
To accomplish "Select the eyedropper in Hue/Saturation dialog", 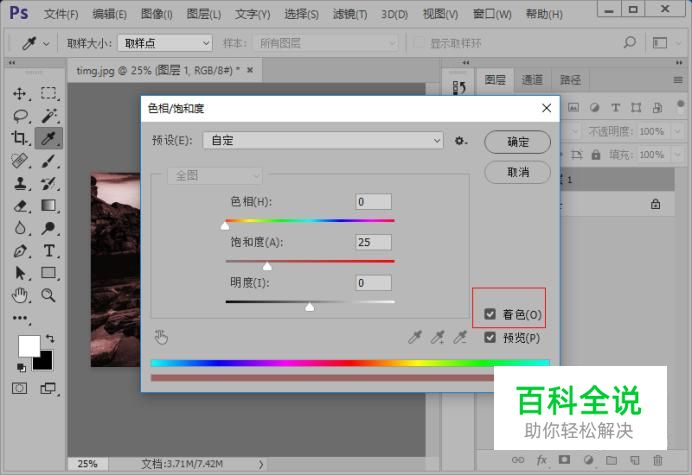I will click(414, 337).
